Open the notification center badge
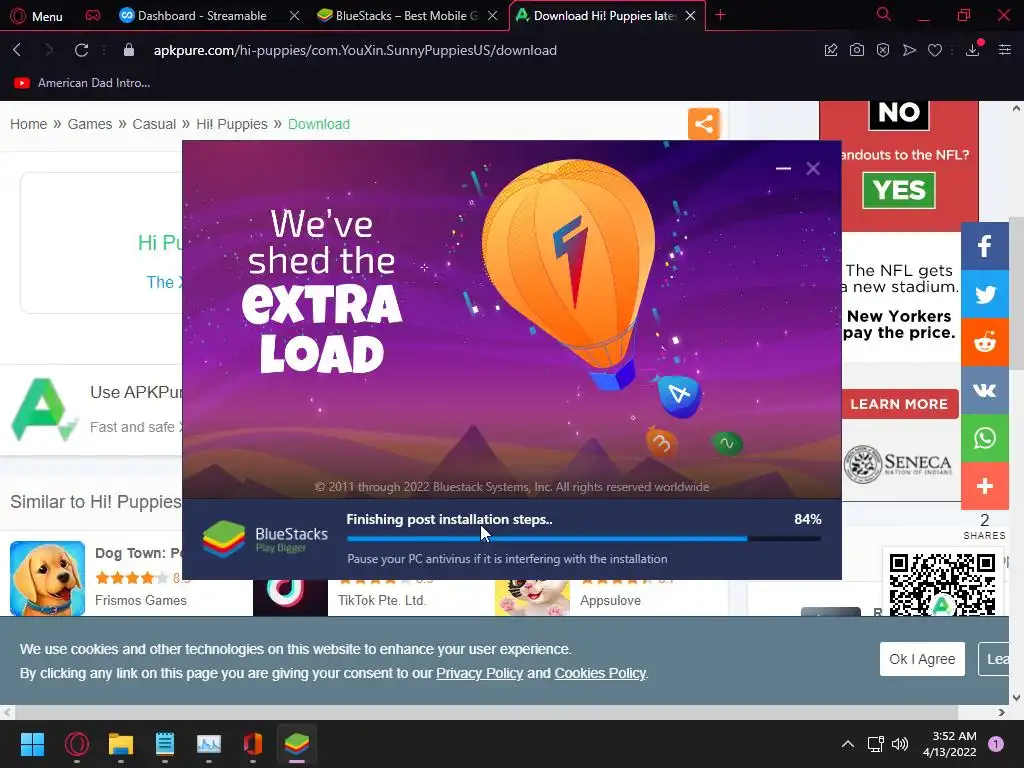1024x768 pixels. pyautogui.click(x=996, y=744)
